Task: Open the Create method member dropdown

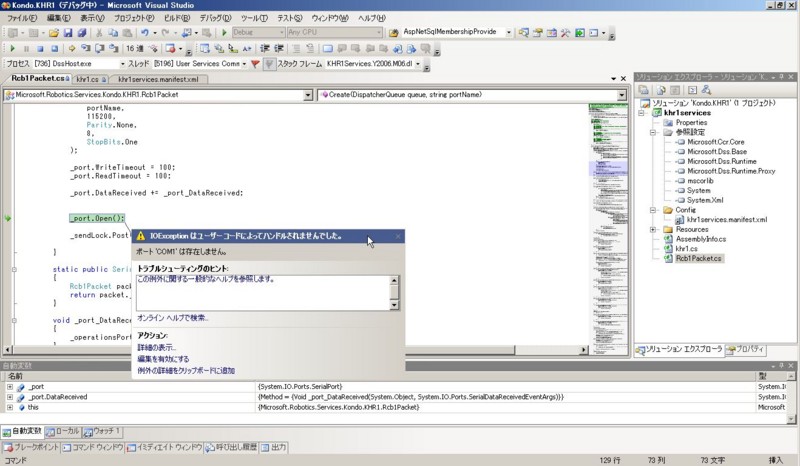Action: click(x=621, y=95)
